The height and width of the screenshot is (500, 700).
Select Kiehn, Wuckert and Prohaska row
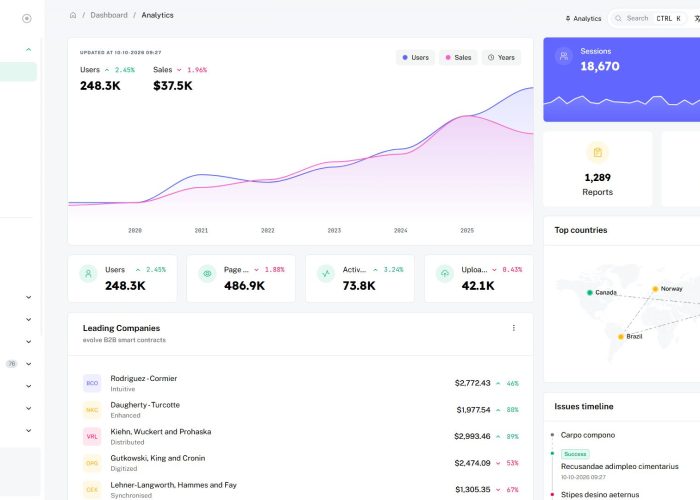coord(300,436)
